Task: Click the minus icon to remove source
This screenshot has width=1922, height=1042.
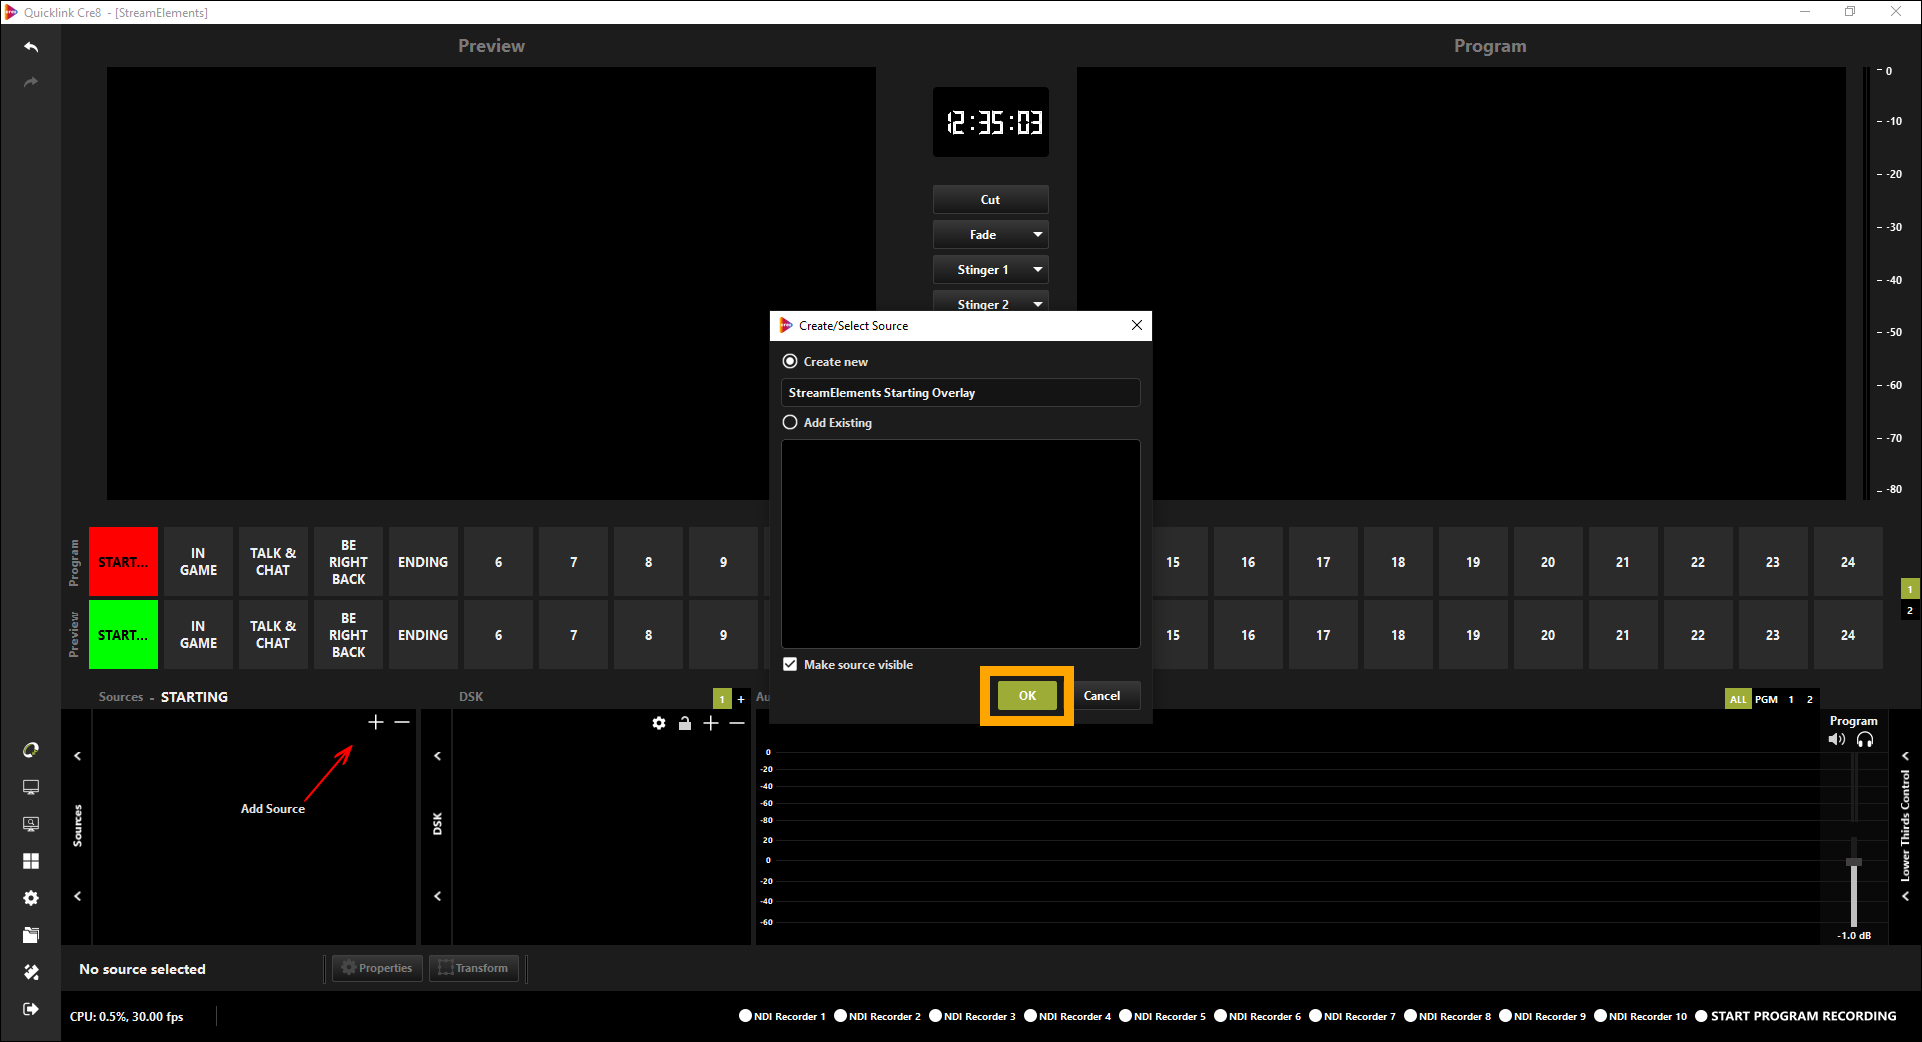Action: pyautogui.click(x=402, y=722)
